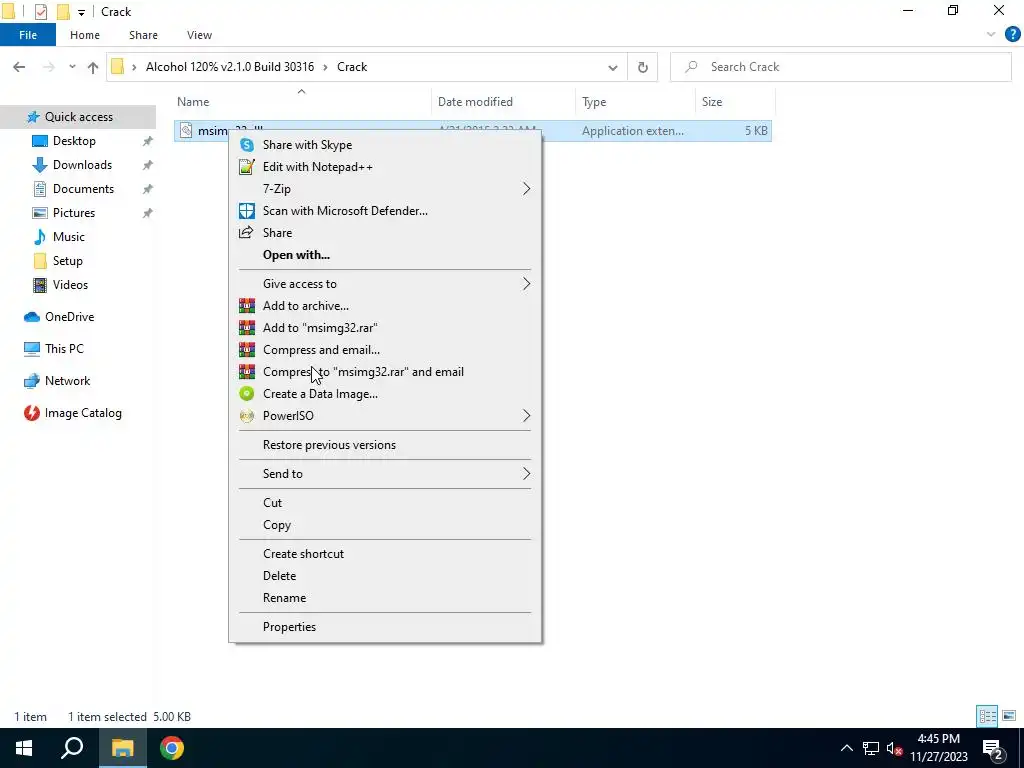Open notification center in system tray
The width and height of the screenshot is (1024, 768).
[993, 748]
